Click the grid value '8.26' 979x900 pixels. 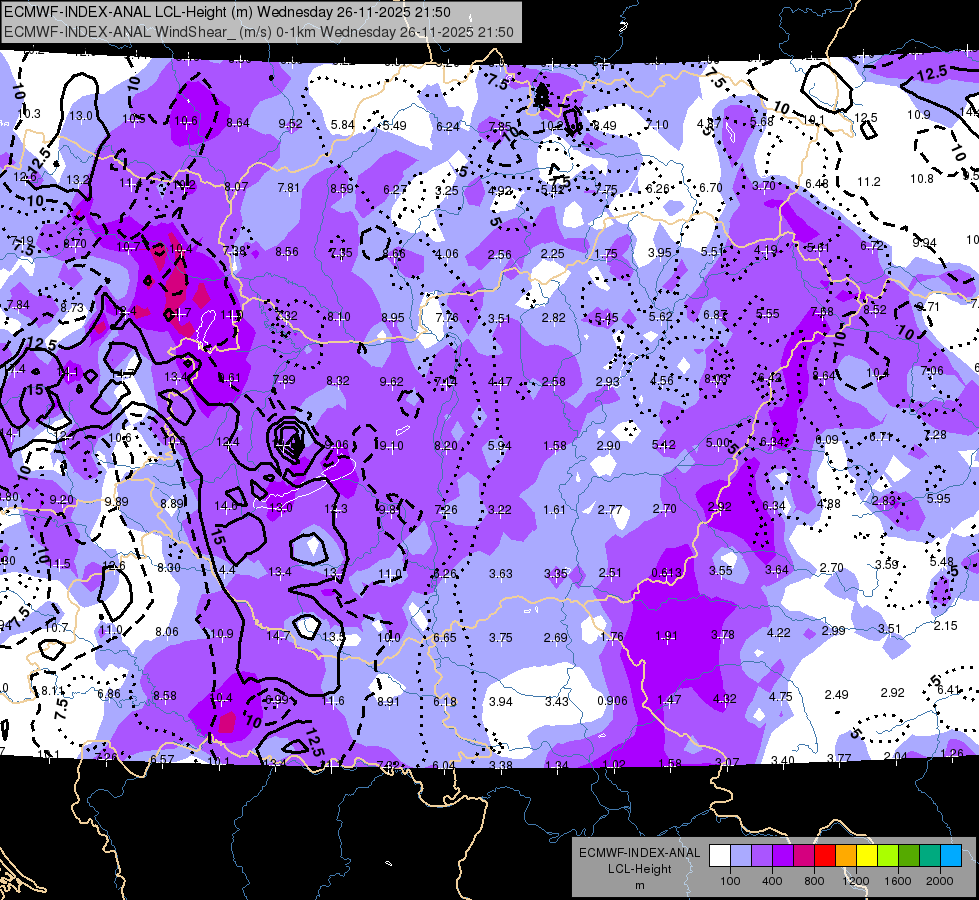point(445,573)
